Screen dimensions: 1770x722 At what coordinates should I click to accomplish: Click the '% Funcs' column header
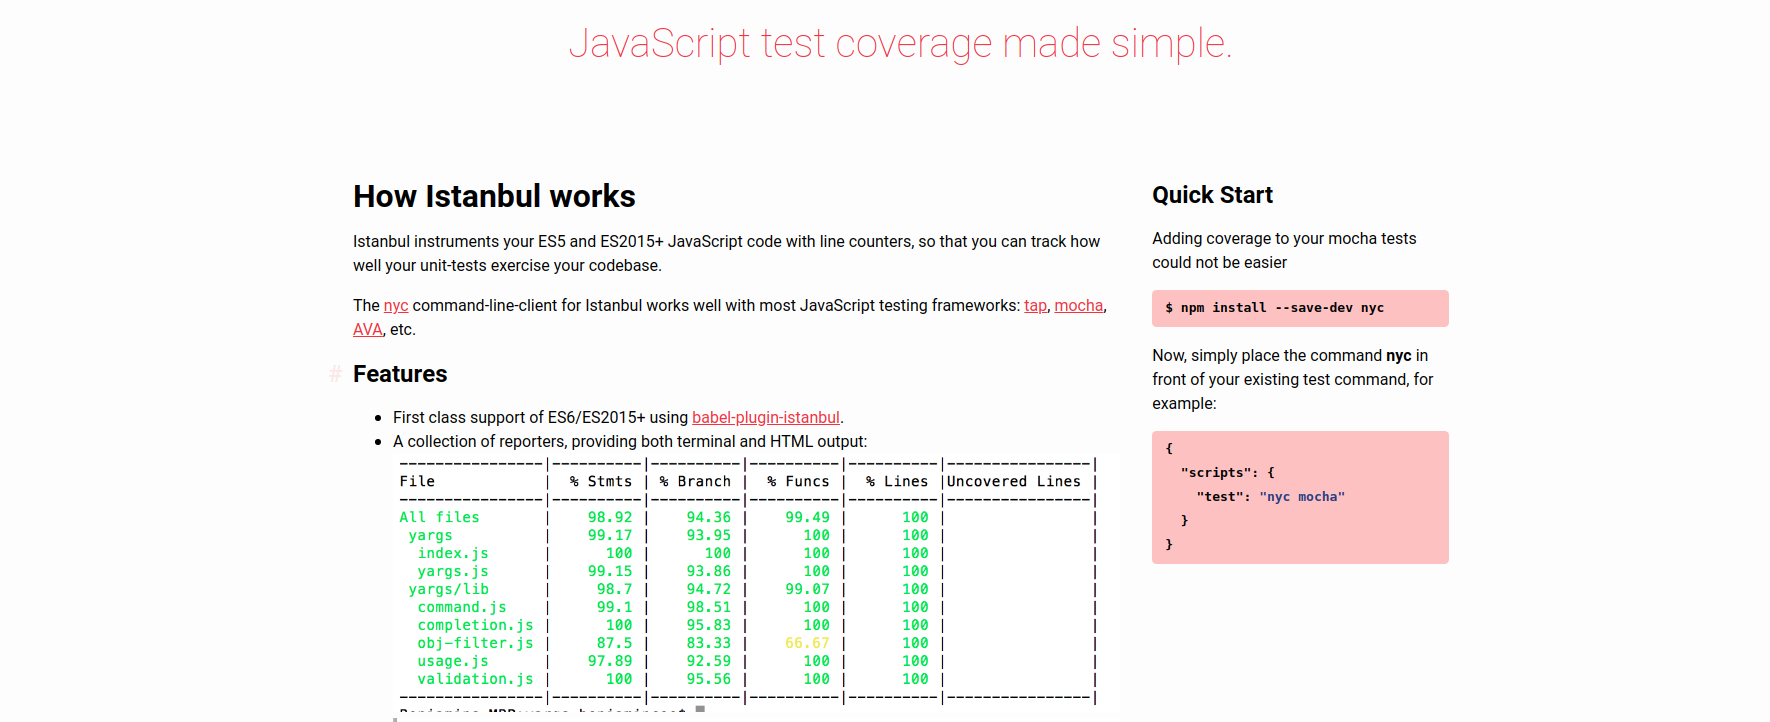coord(798,481)
